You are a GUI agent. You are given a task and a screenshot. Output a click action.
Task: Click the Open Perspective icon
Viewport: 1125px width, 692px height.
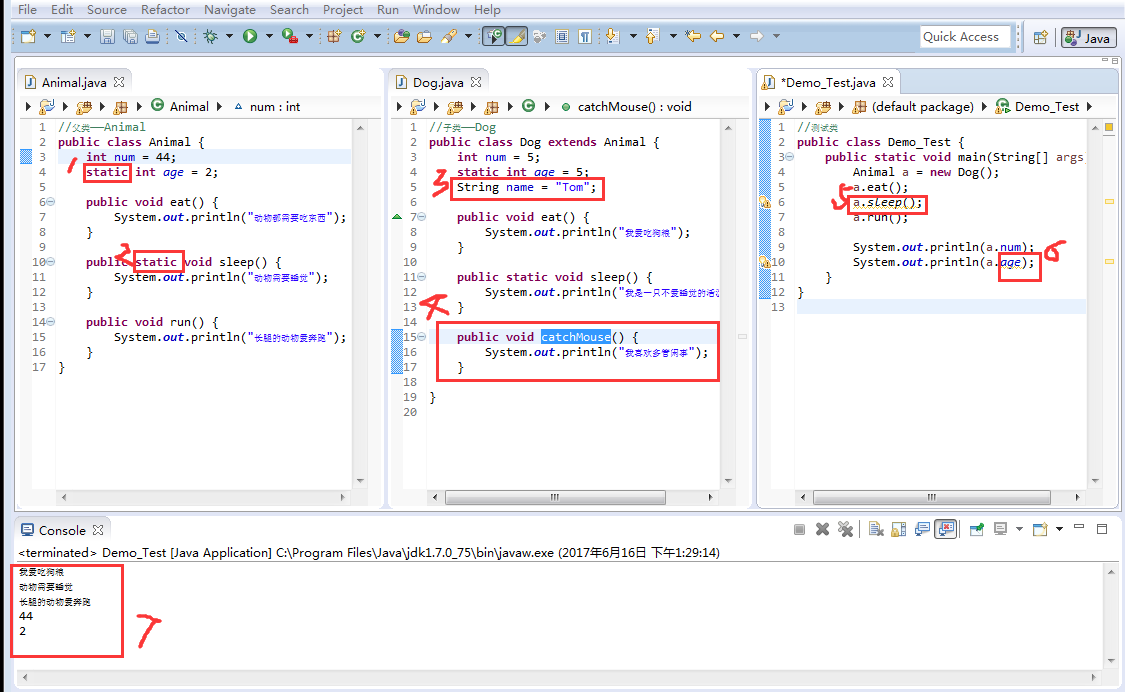pos(1040,37)
